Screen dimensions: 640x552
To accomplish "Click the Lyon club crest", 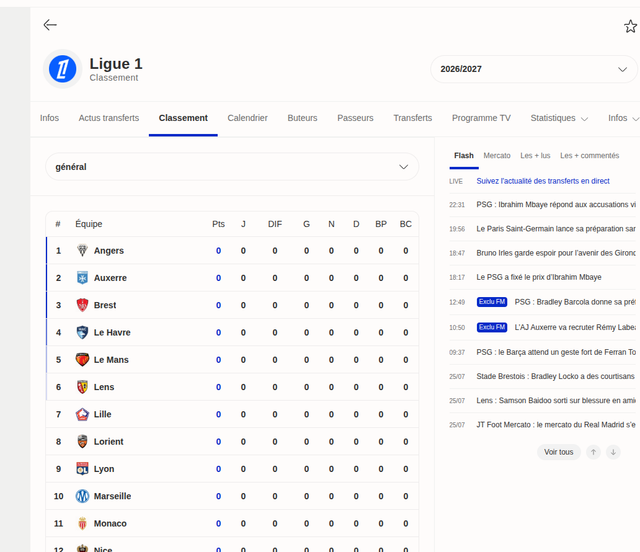I will click(x=82, y=469).
